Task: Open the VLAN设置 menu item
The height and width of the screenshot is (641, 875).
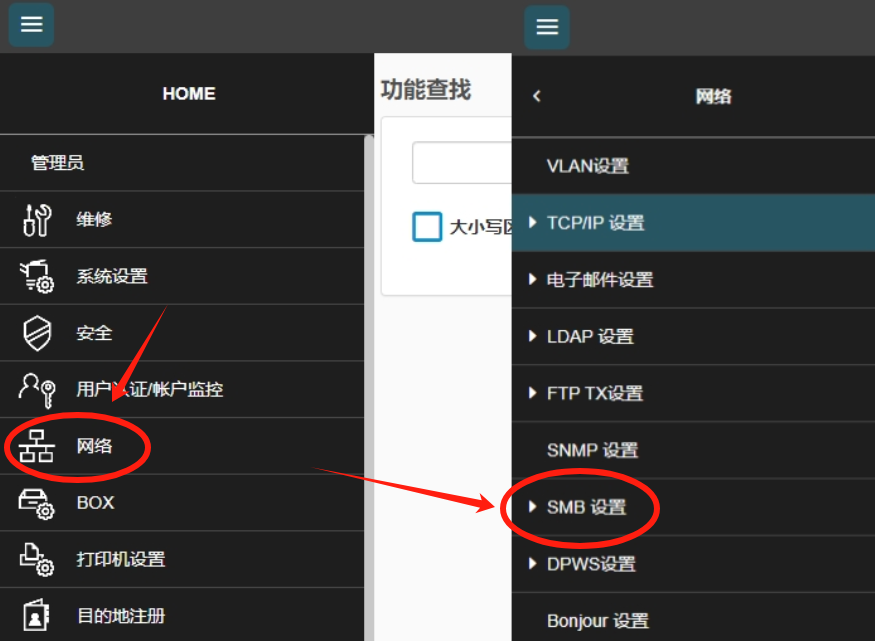Action: pos(588,166)
